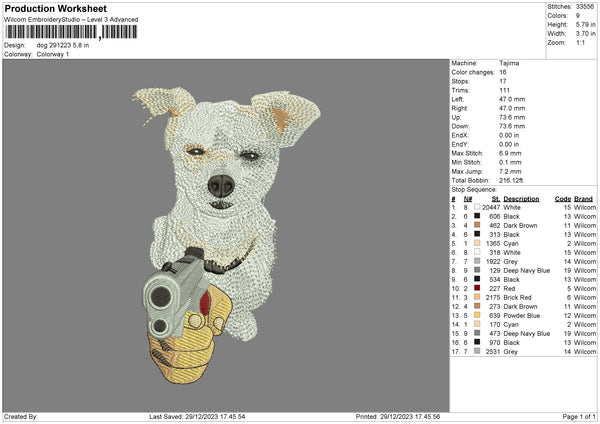This screenshot has width=600, height=424.
Task: Click 'Last Saved: 29/12/2023 17.45.54' footer text
Action: 197,416
